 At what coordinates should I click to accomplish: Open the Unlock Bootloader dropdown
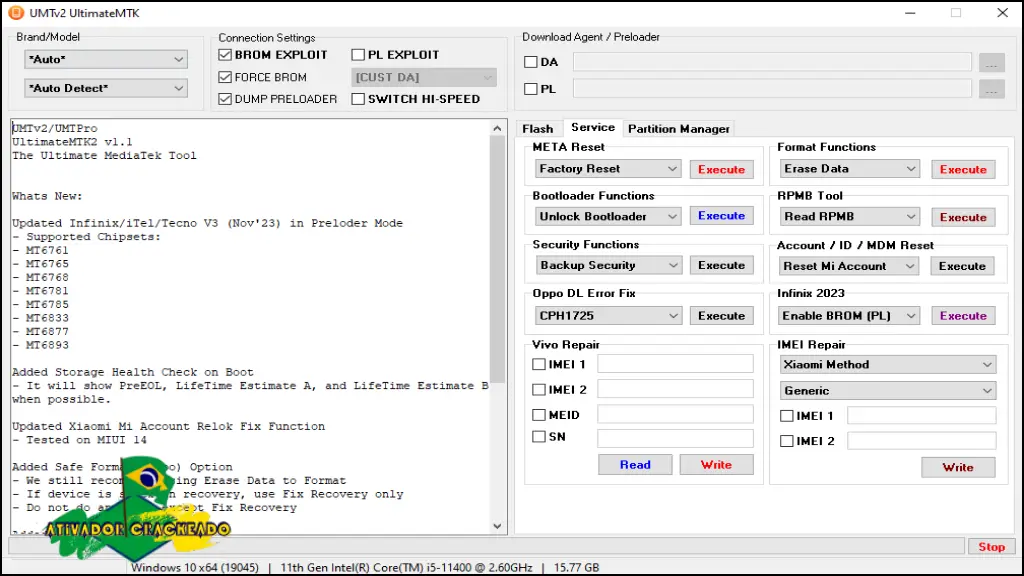(x=608, y=216)
